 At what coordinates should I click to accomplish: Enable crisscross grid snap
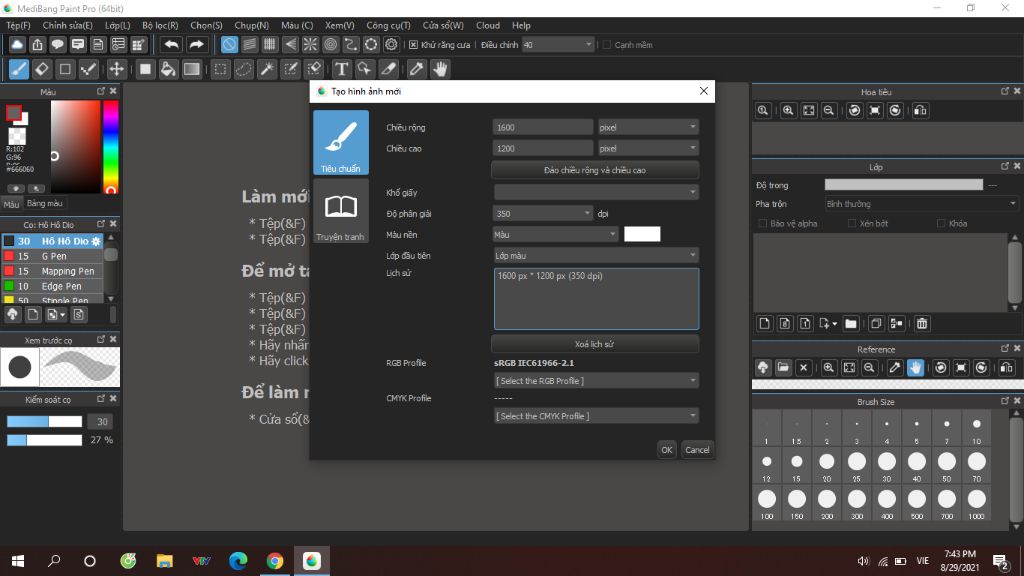point(270,44)
